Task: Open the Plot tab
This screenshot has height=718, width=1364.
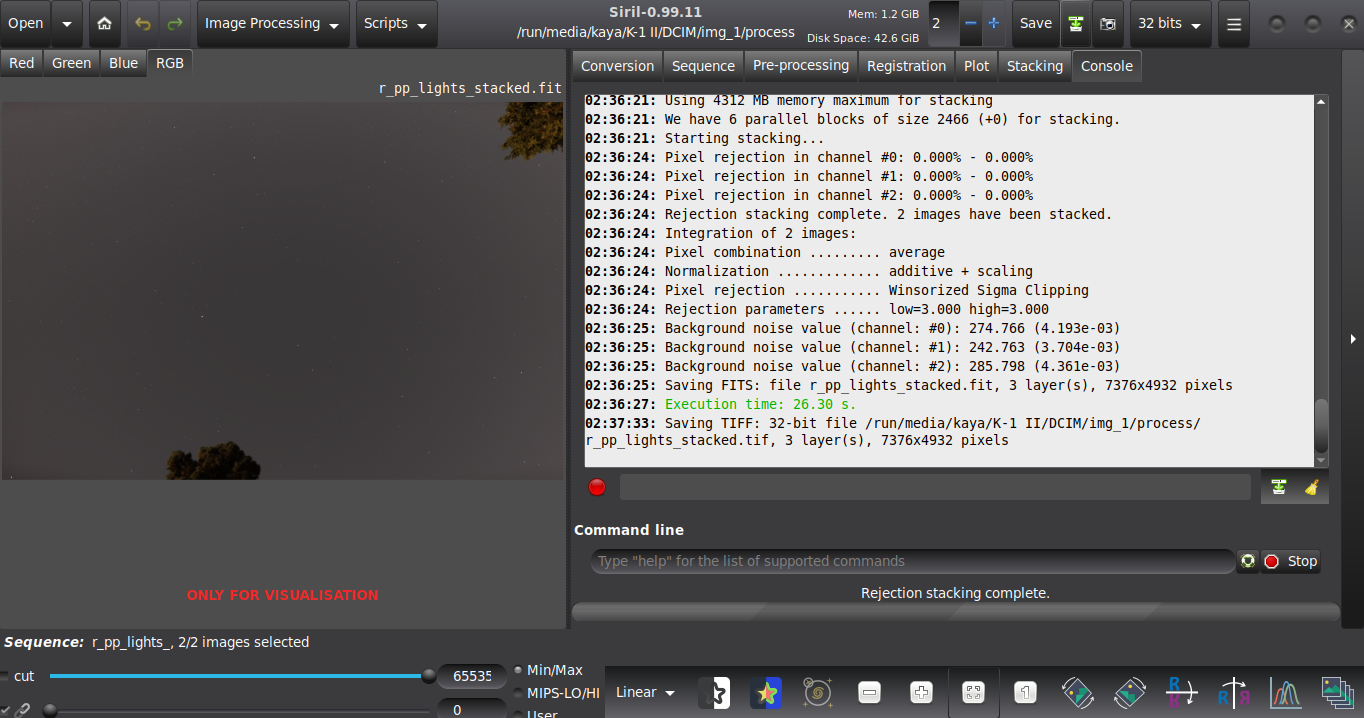Action: [x=976, y=66]
